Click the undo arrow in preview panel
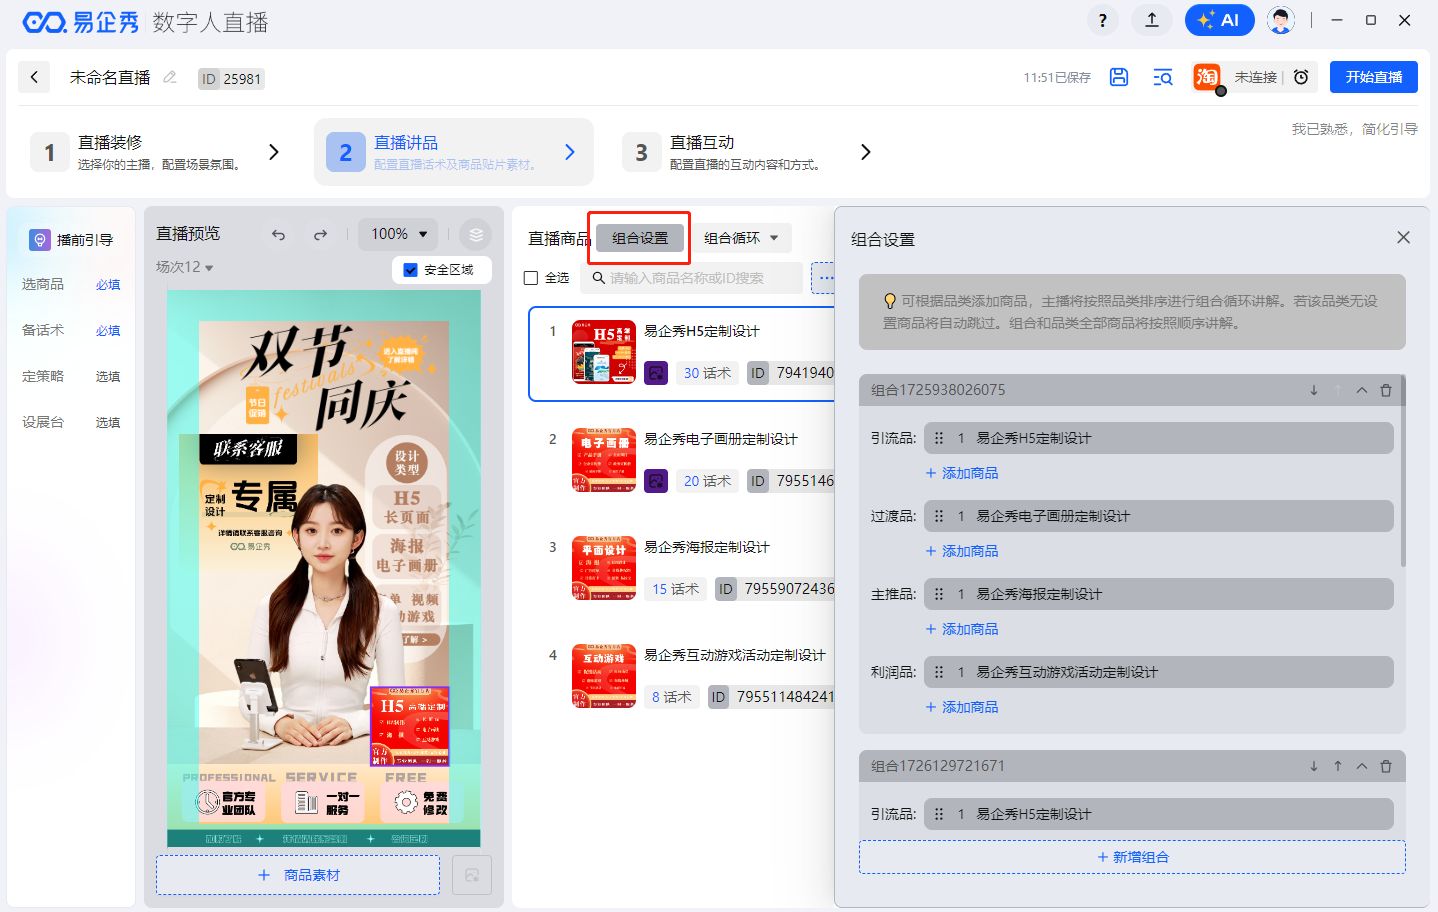This screenshot has width=1438, height=912. pos(278,235)
